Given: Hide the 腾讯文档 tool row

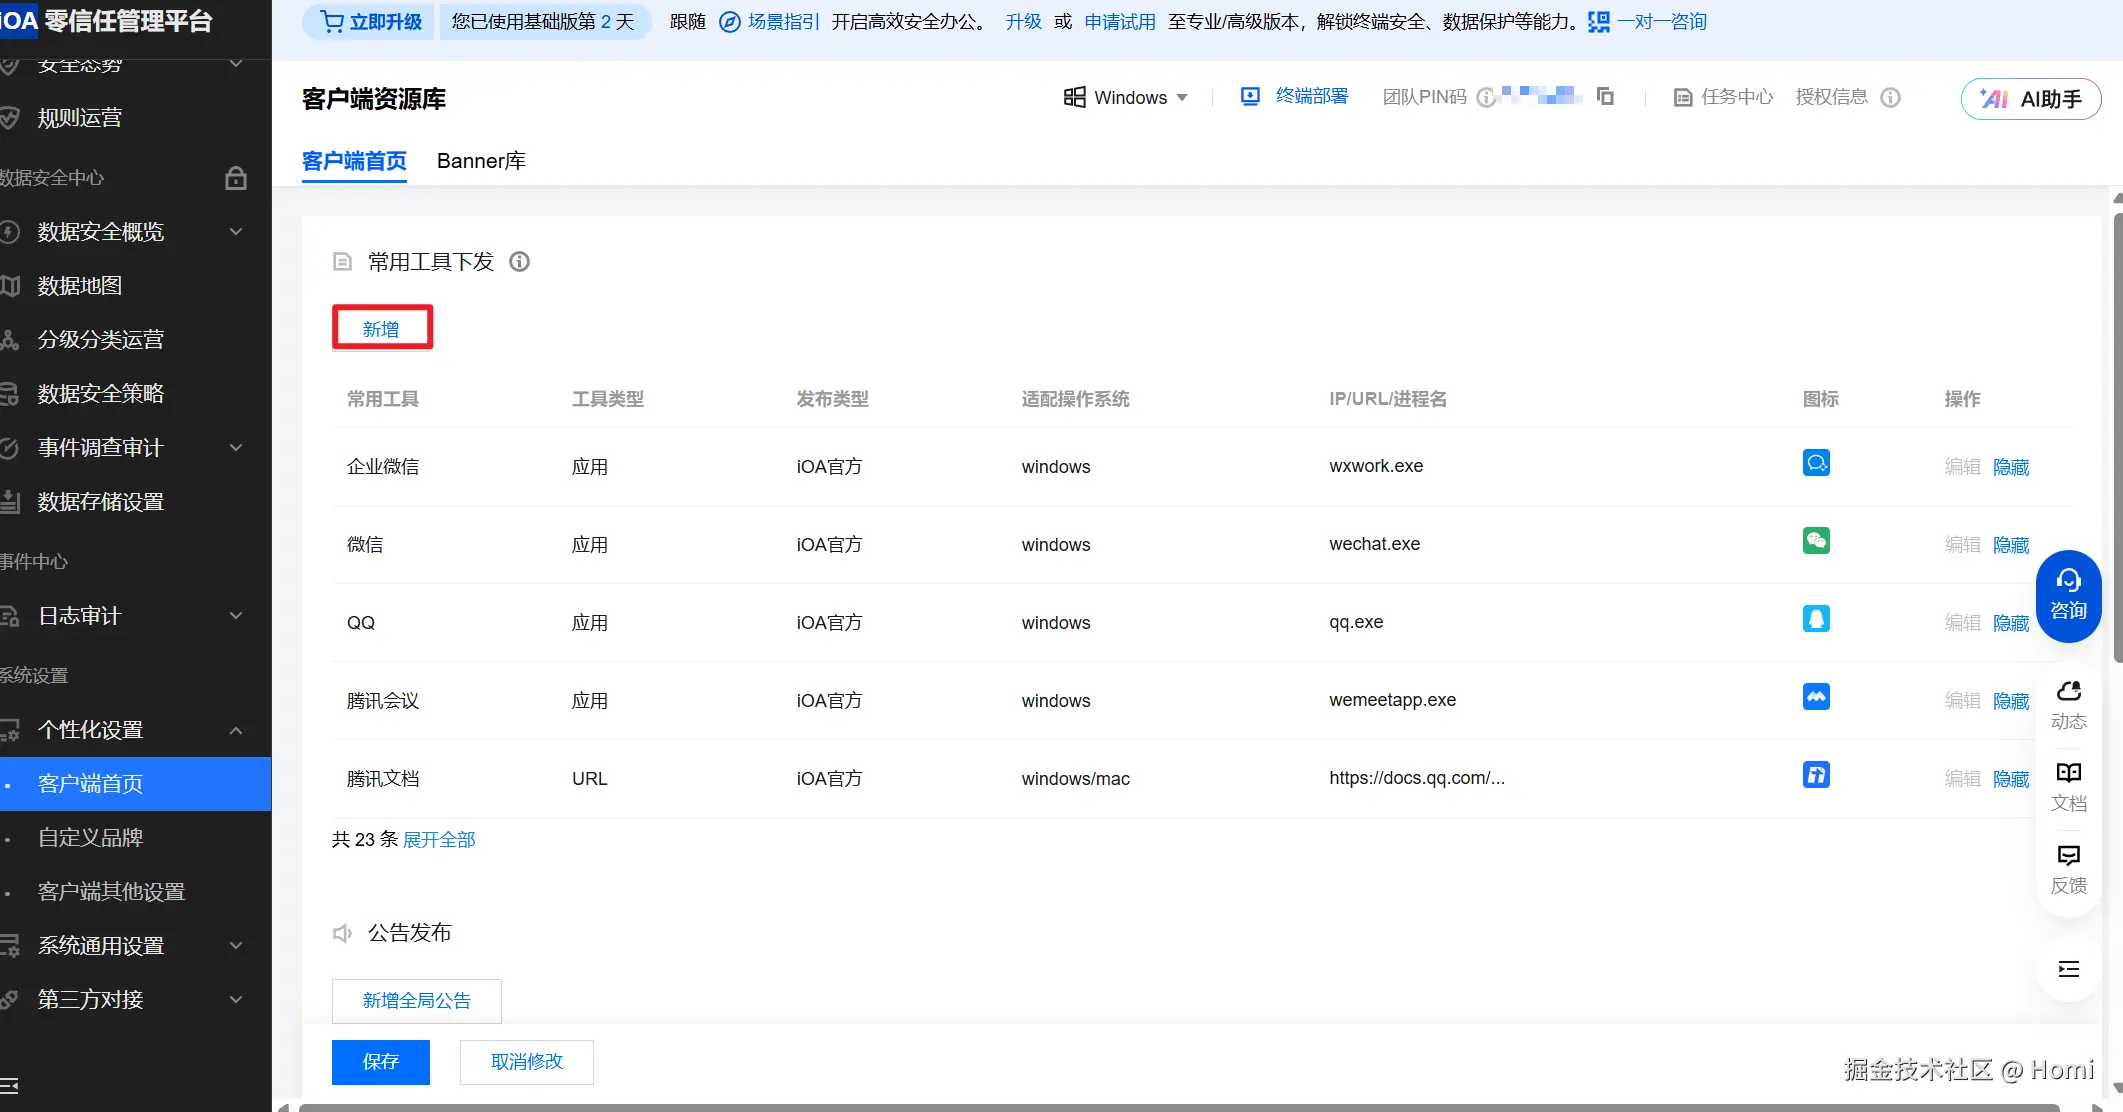Looking at the screenshot, I should [x=2010, y=779].
